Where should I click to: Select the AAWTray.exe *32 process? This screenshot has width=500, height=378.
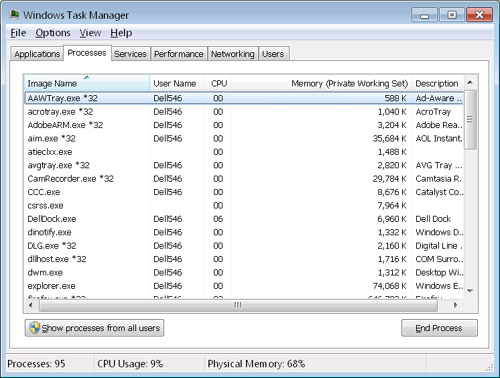coord(244,98)
